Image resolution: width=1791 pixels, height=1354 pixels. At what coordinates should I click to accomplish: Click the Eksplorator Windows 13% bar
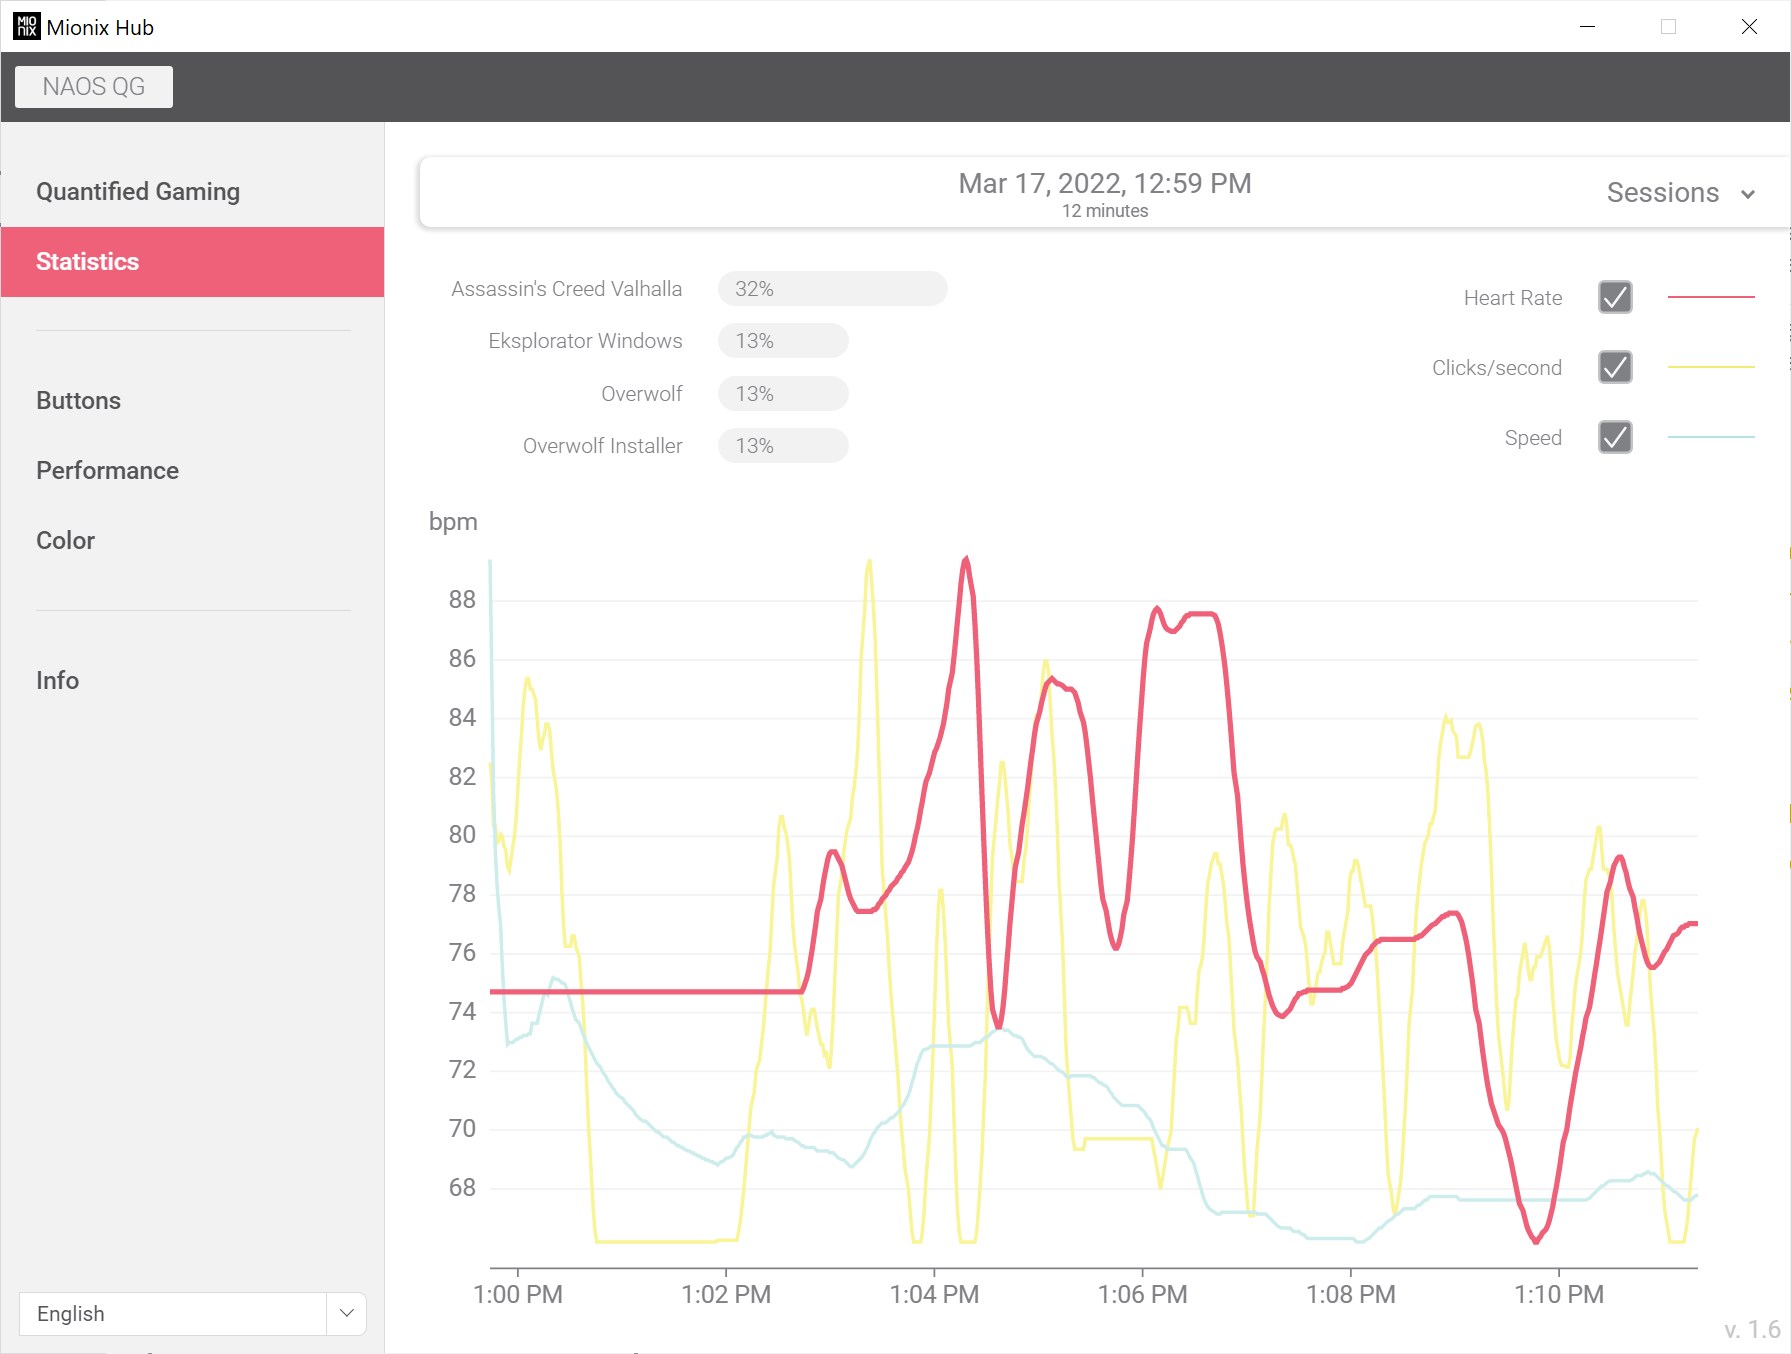(x=782, y=341)
